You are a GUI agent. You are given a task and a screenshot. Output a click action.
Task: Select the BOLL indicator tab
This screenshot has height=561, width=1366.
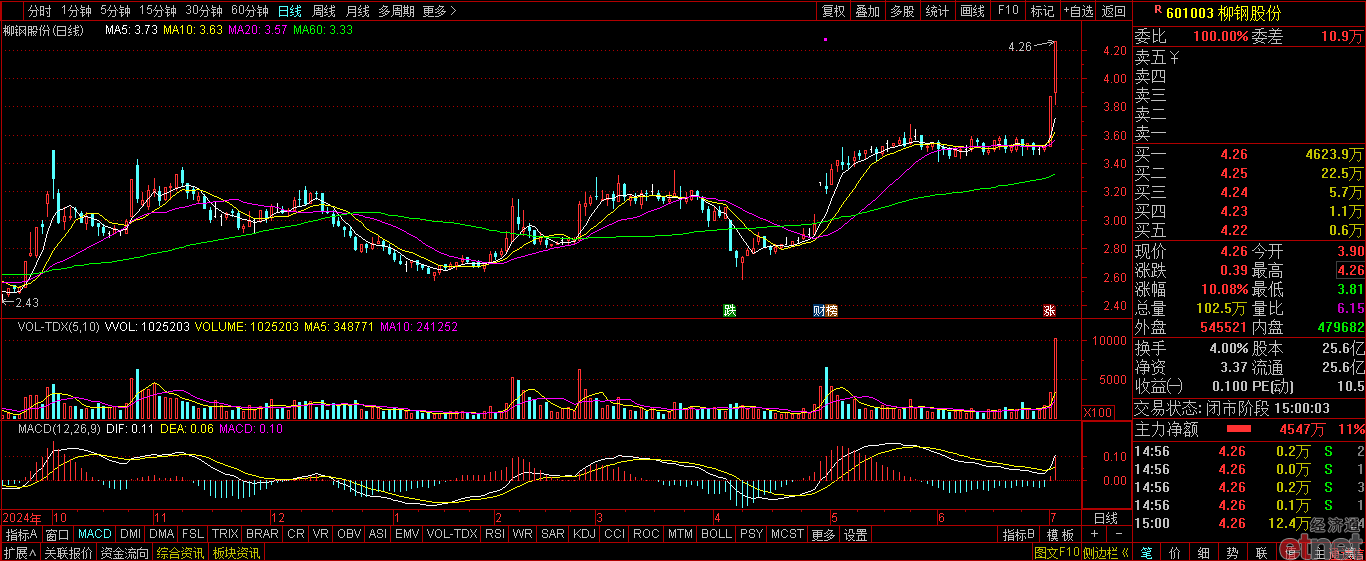click(716, 535)
